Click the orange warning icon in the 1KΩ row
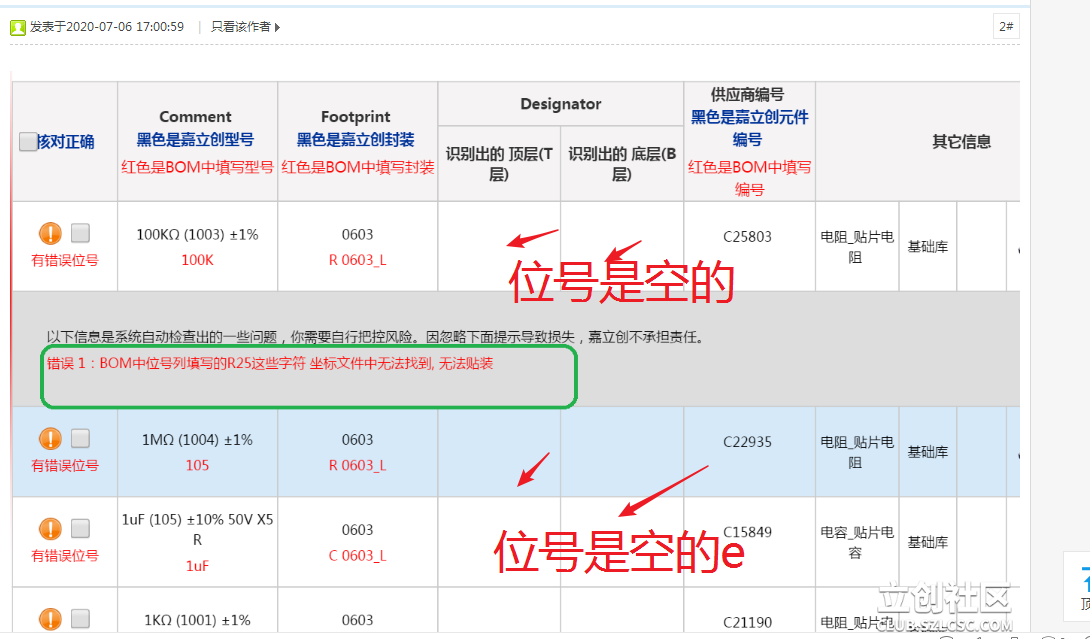Screen dimensions: 1090x639 pos(50,619)
